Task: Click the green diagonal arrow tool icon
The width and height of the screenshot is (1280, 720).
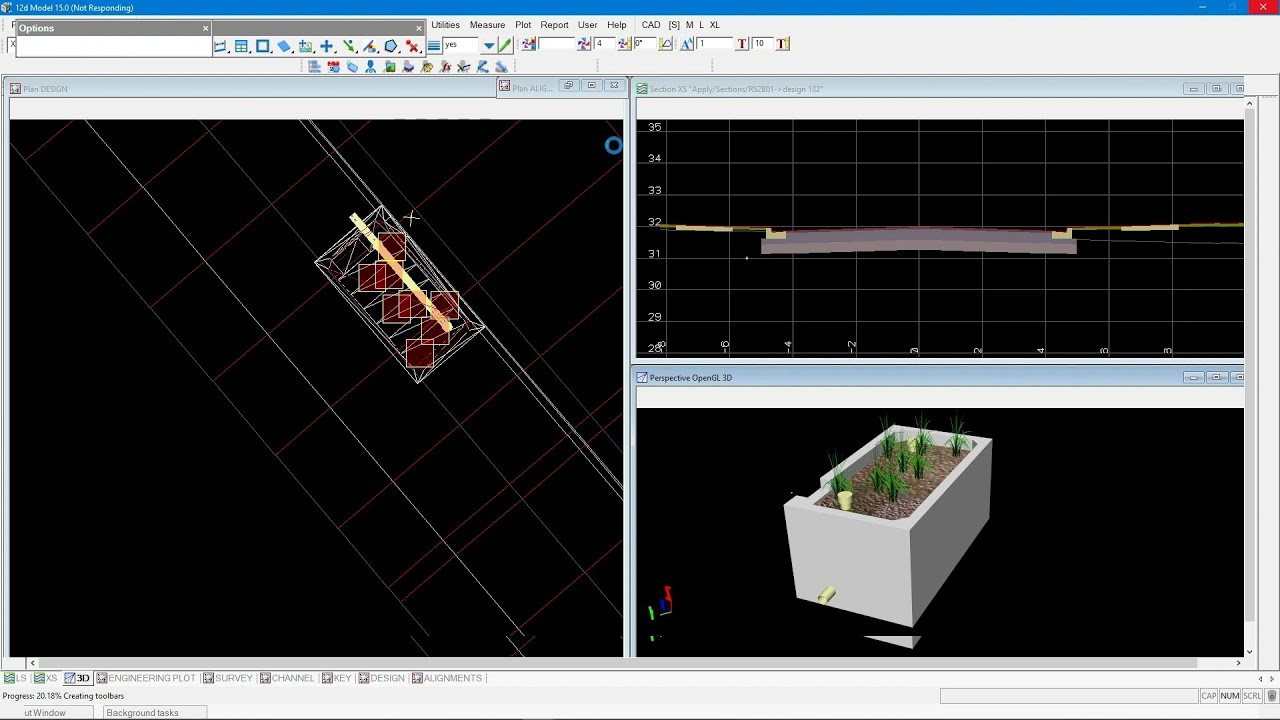Action: (x=348, y=46)
